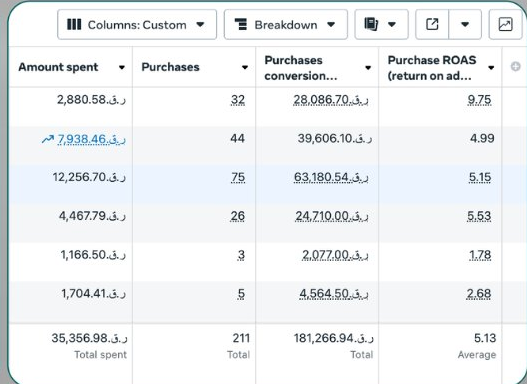This screenshot has height=384, width=527.
Task: Click the conversion value 24,710.00
Action: pyautogui.click(x=332, y=216)
